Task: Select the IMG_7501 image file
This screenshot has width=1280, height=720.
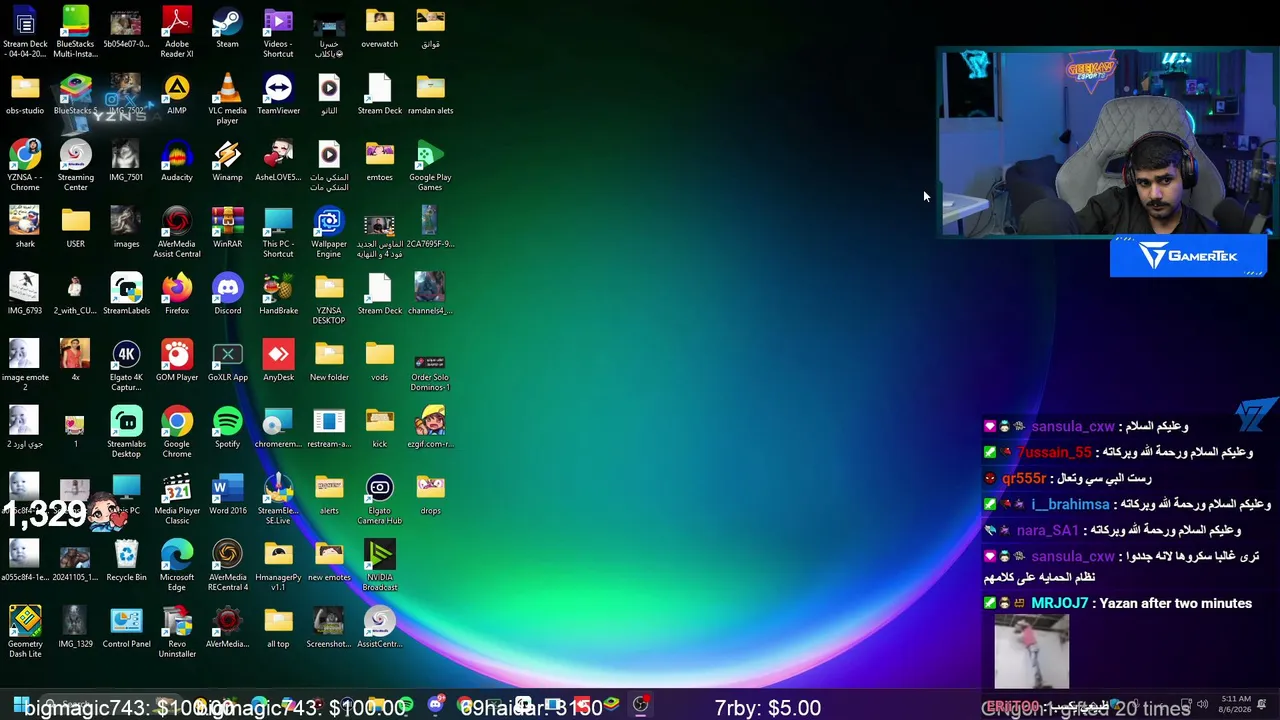Action: (x=126, y=161)
